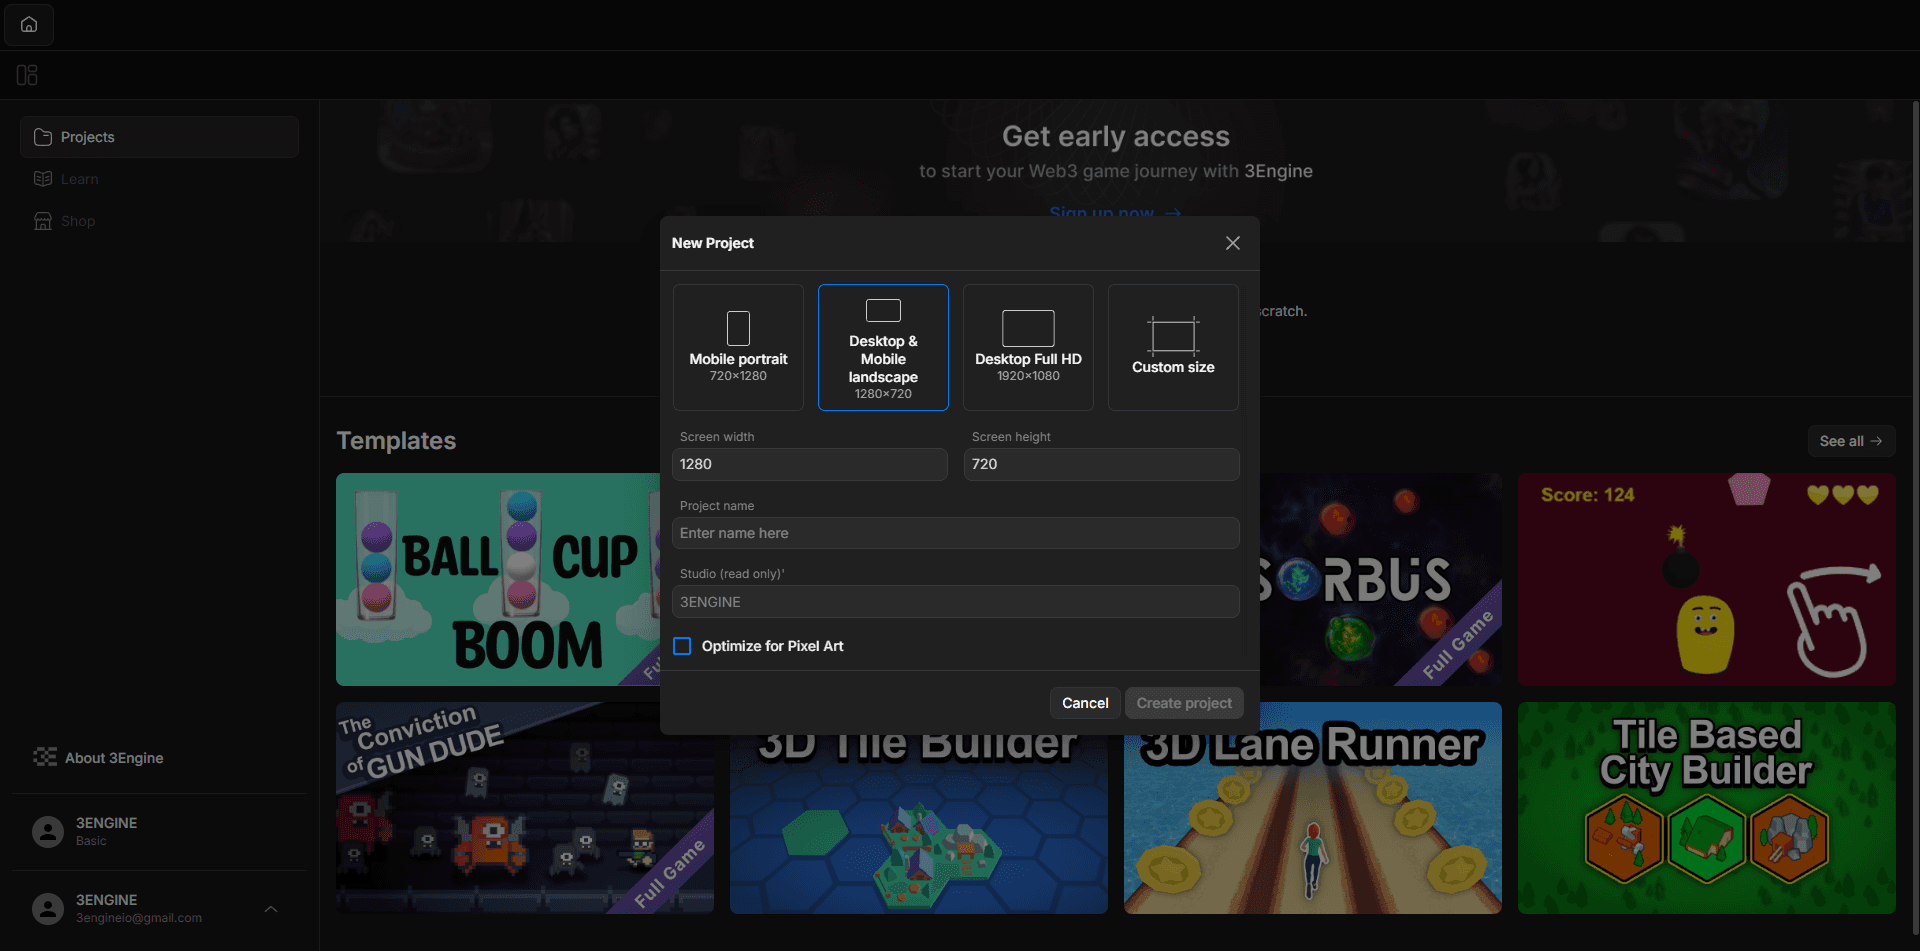Open Sorbus template thumbnail

click(1381, 579)
